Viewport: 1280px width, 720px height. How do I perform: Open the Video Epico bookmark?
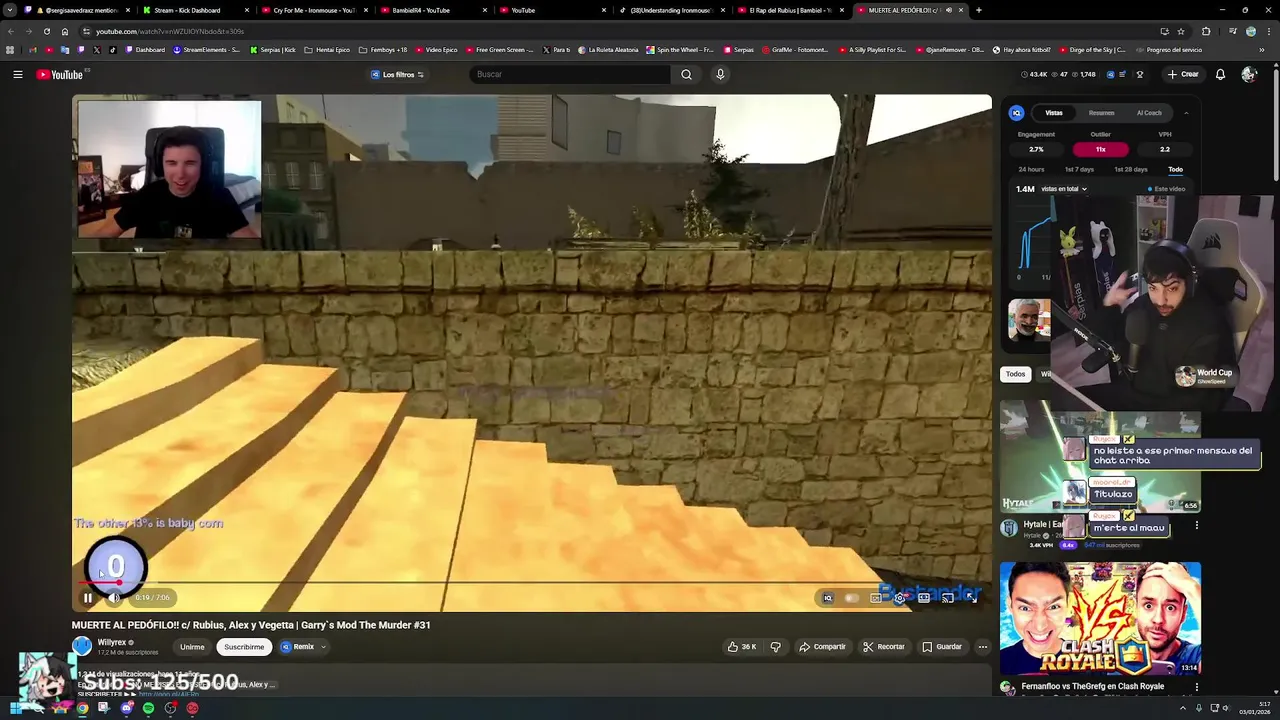435,49
